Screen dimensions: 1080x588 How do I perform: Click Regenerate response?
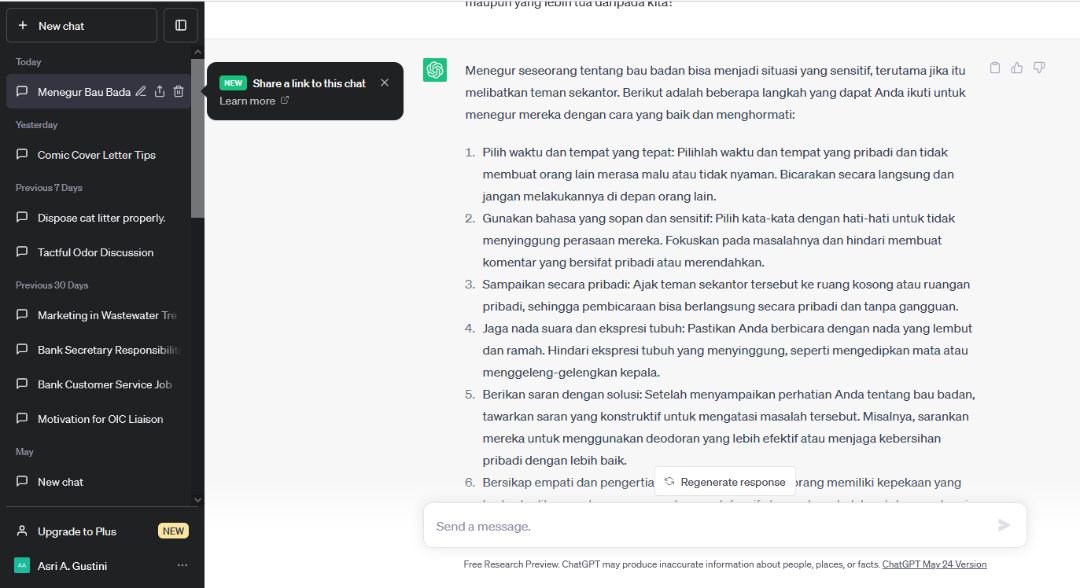point(725,482)
